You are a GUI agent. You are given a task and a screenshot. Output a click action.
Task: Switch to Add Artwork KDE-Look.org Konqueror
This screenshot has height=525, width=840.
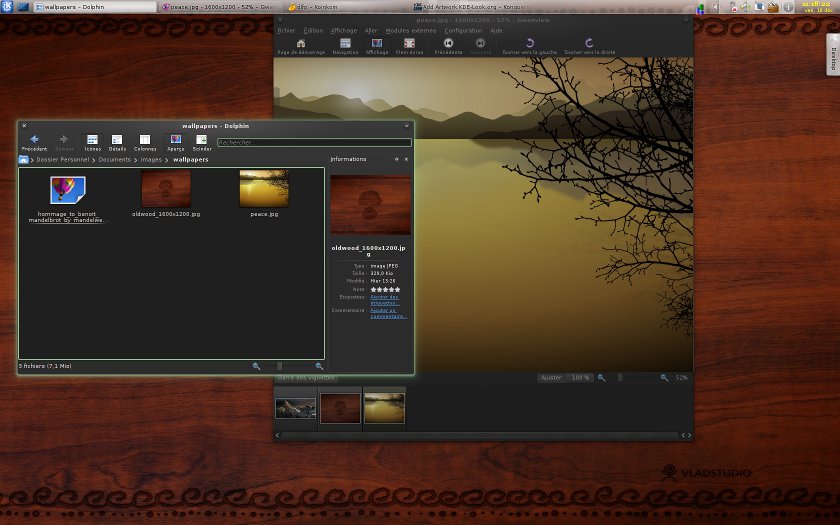[x=471, y=7]
